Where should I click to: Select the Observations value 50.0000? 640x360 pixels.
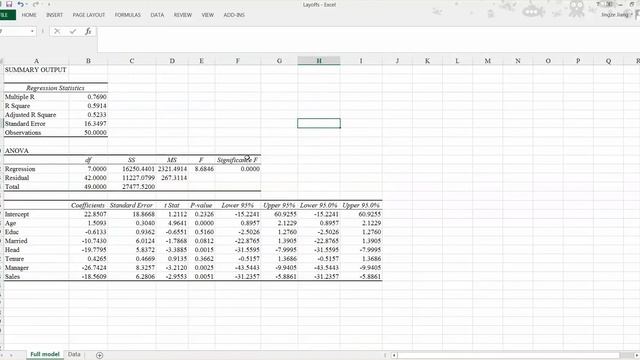coord(88,133)
